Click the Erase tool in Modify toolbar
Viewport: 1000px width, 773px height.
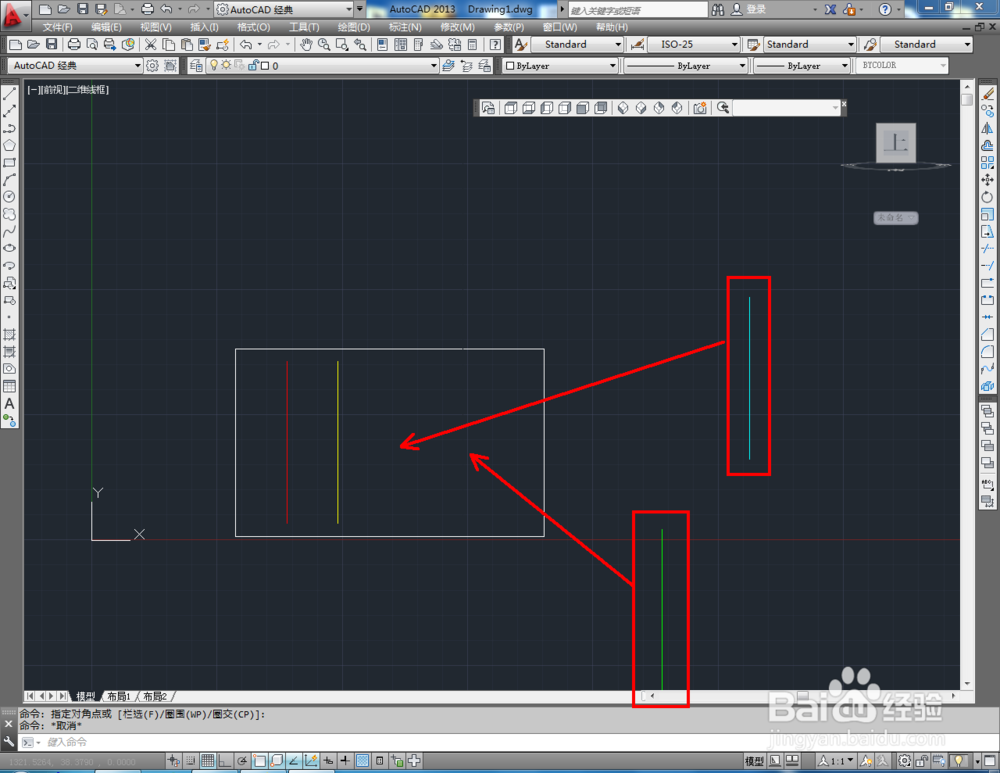tap(988, 94)
